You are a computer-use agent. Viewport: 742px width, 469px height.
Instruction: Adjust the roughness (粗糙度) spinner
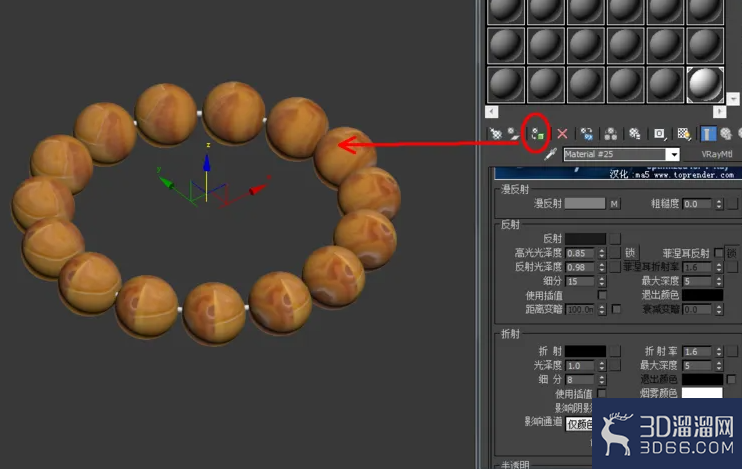click(719, 204)
